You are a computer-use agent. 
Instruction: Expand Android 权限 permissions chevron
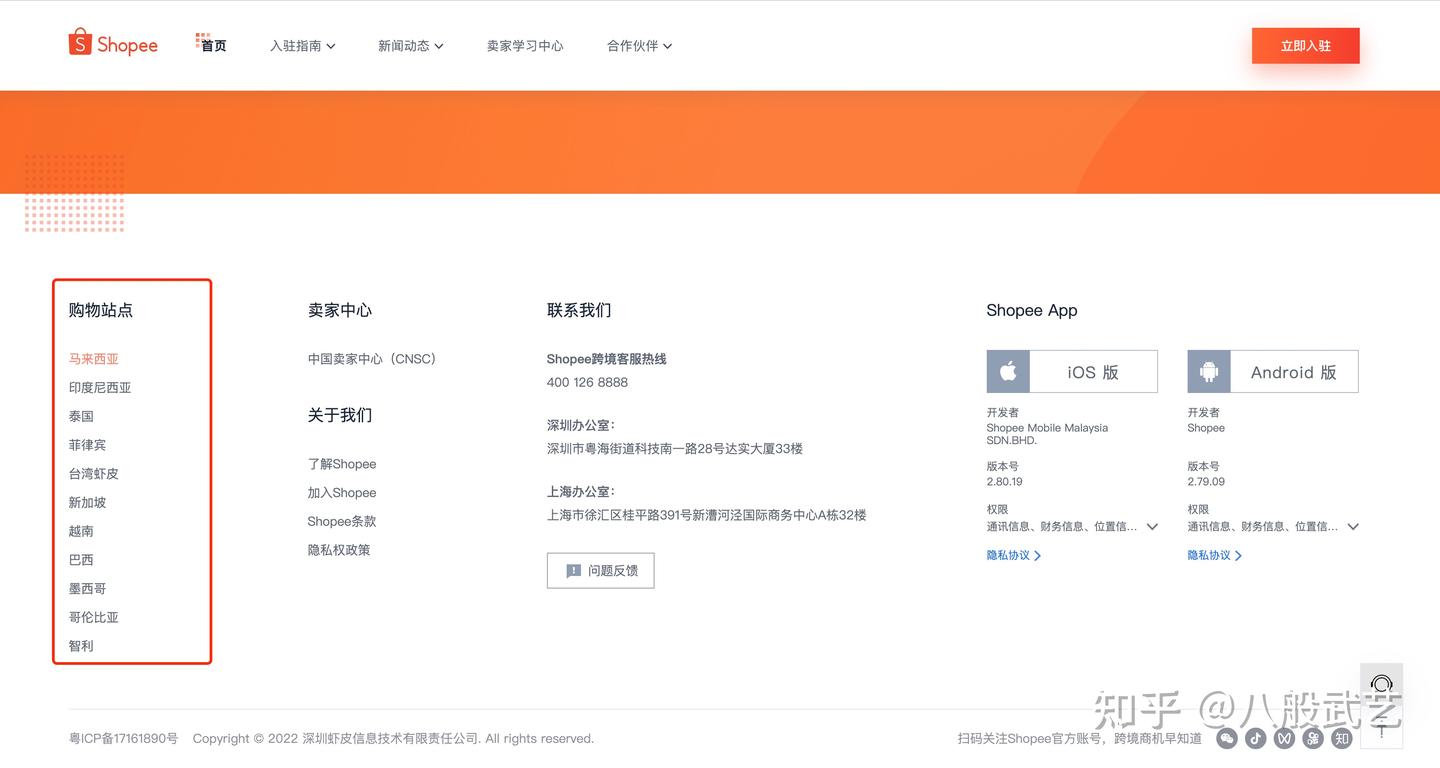(x=1353, y=527)
